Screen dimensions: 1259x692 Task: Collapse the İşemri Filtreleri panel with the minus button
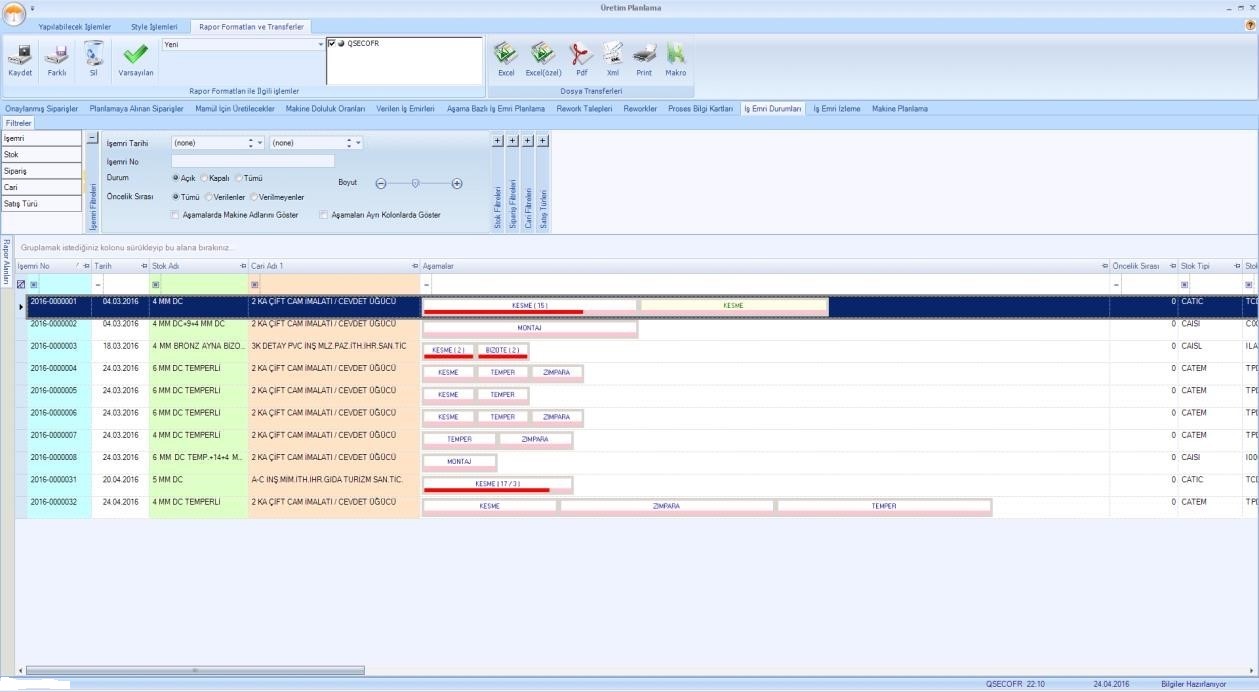93,139
